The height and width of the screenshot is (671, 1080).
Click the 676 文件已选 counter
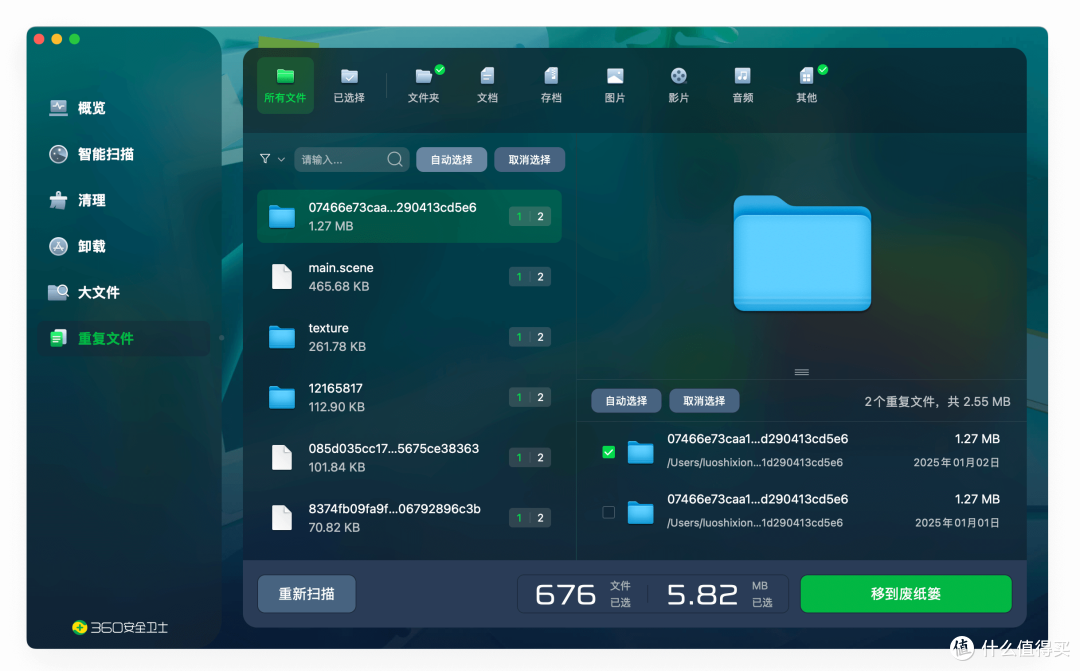coord(583,594)
